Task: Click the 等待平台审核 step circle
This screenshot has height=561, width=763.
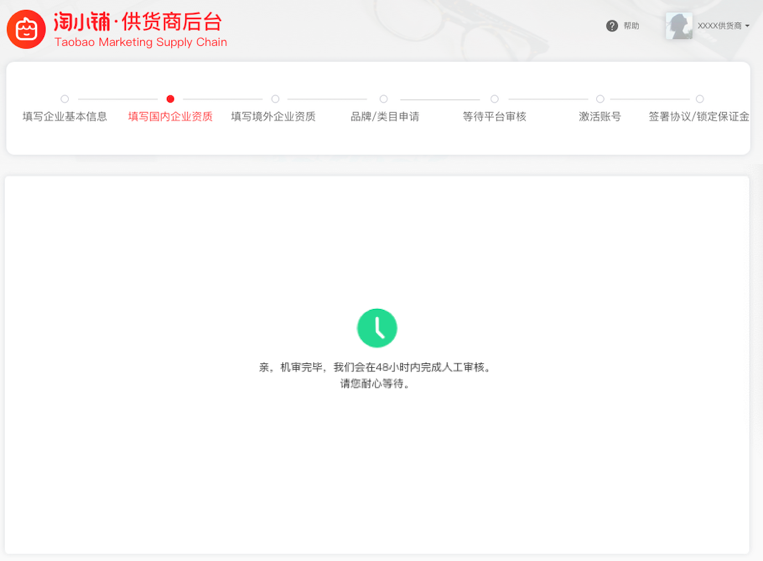Action: (494, 99)
